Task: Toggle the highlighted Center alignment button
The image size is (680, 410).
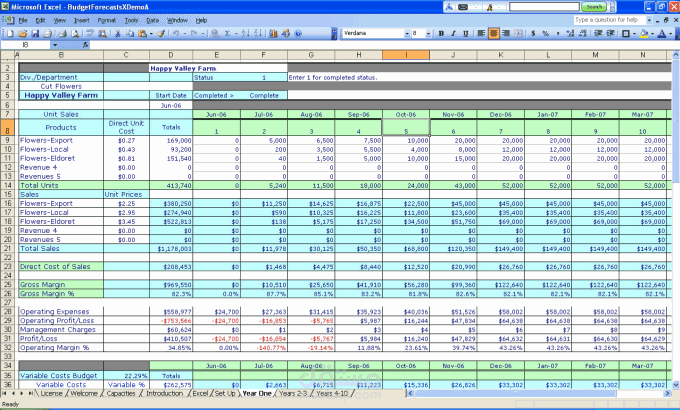Action: click(494, 33)
